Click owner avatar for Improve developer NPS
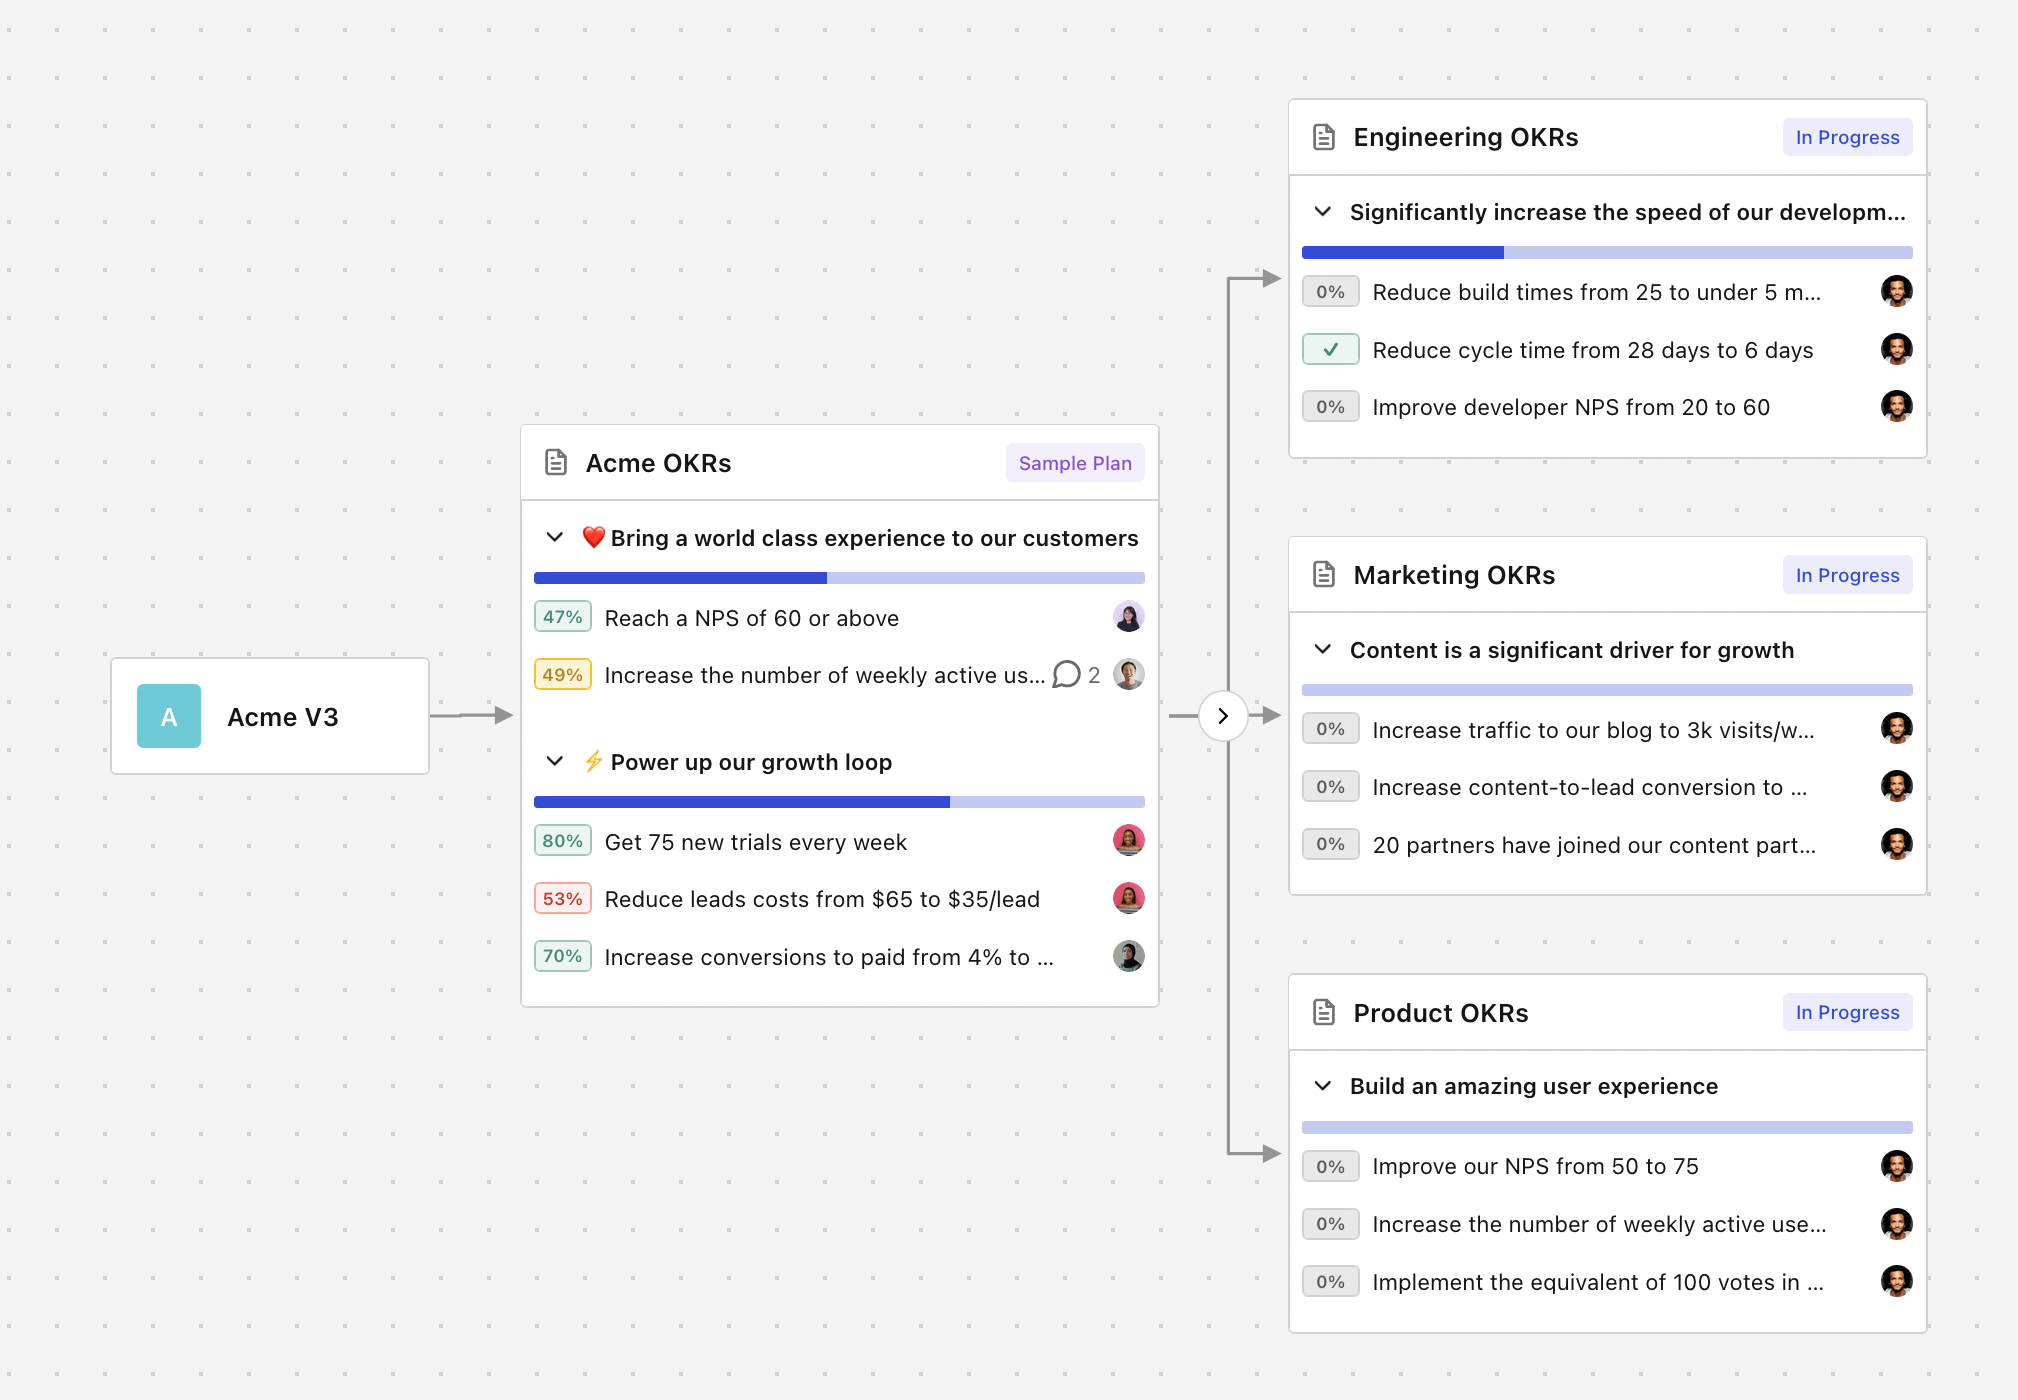 [x=1896, y=407]
